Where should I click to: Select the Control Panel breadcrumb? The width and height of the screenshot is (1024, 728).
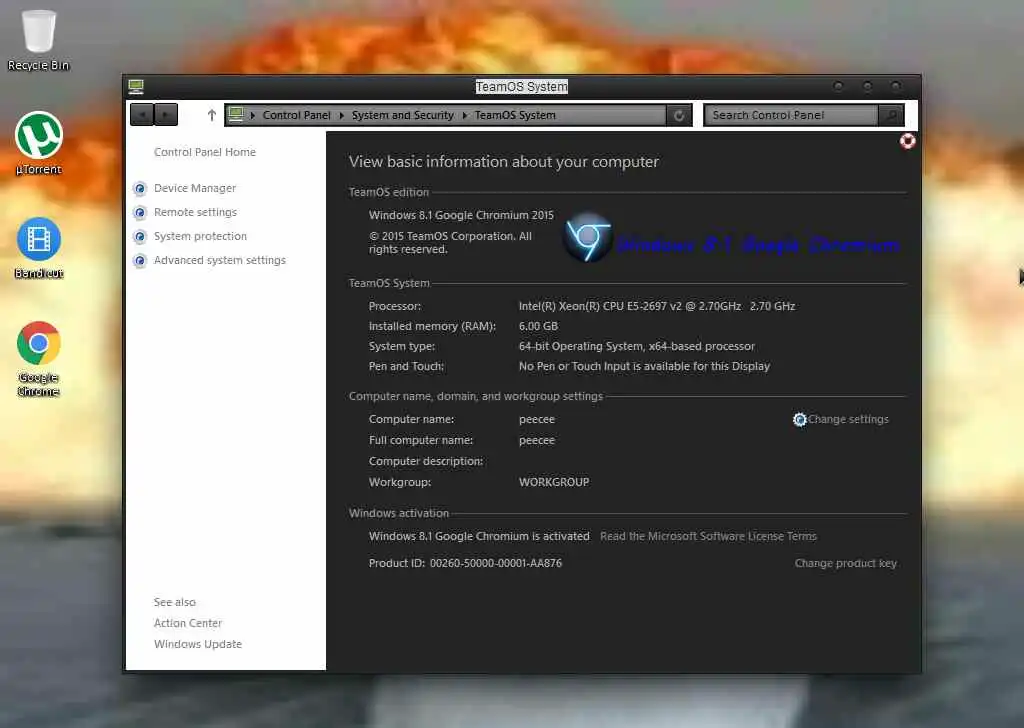pos(296,115)
